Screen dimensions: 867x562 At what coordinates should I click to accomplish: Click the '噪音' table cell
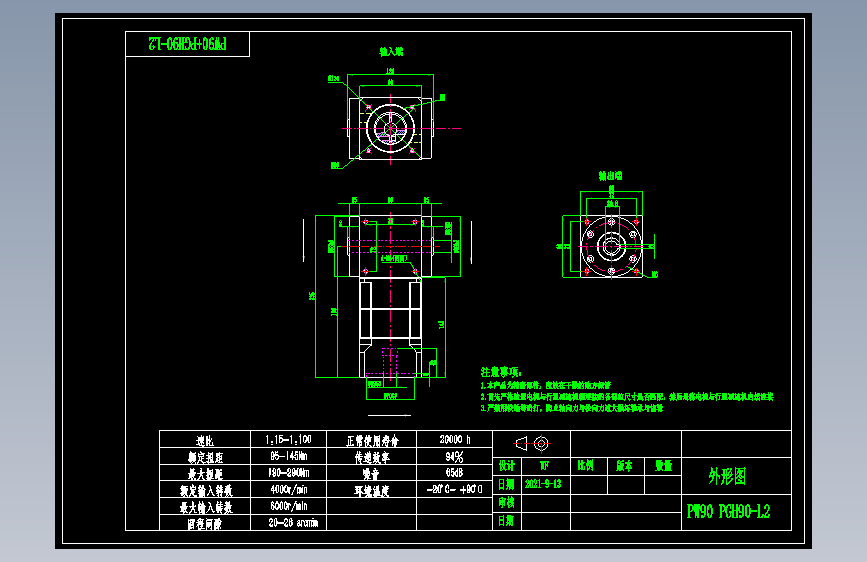(x=371, y=473)
